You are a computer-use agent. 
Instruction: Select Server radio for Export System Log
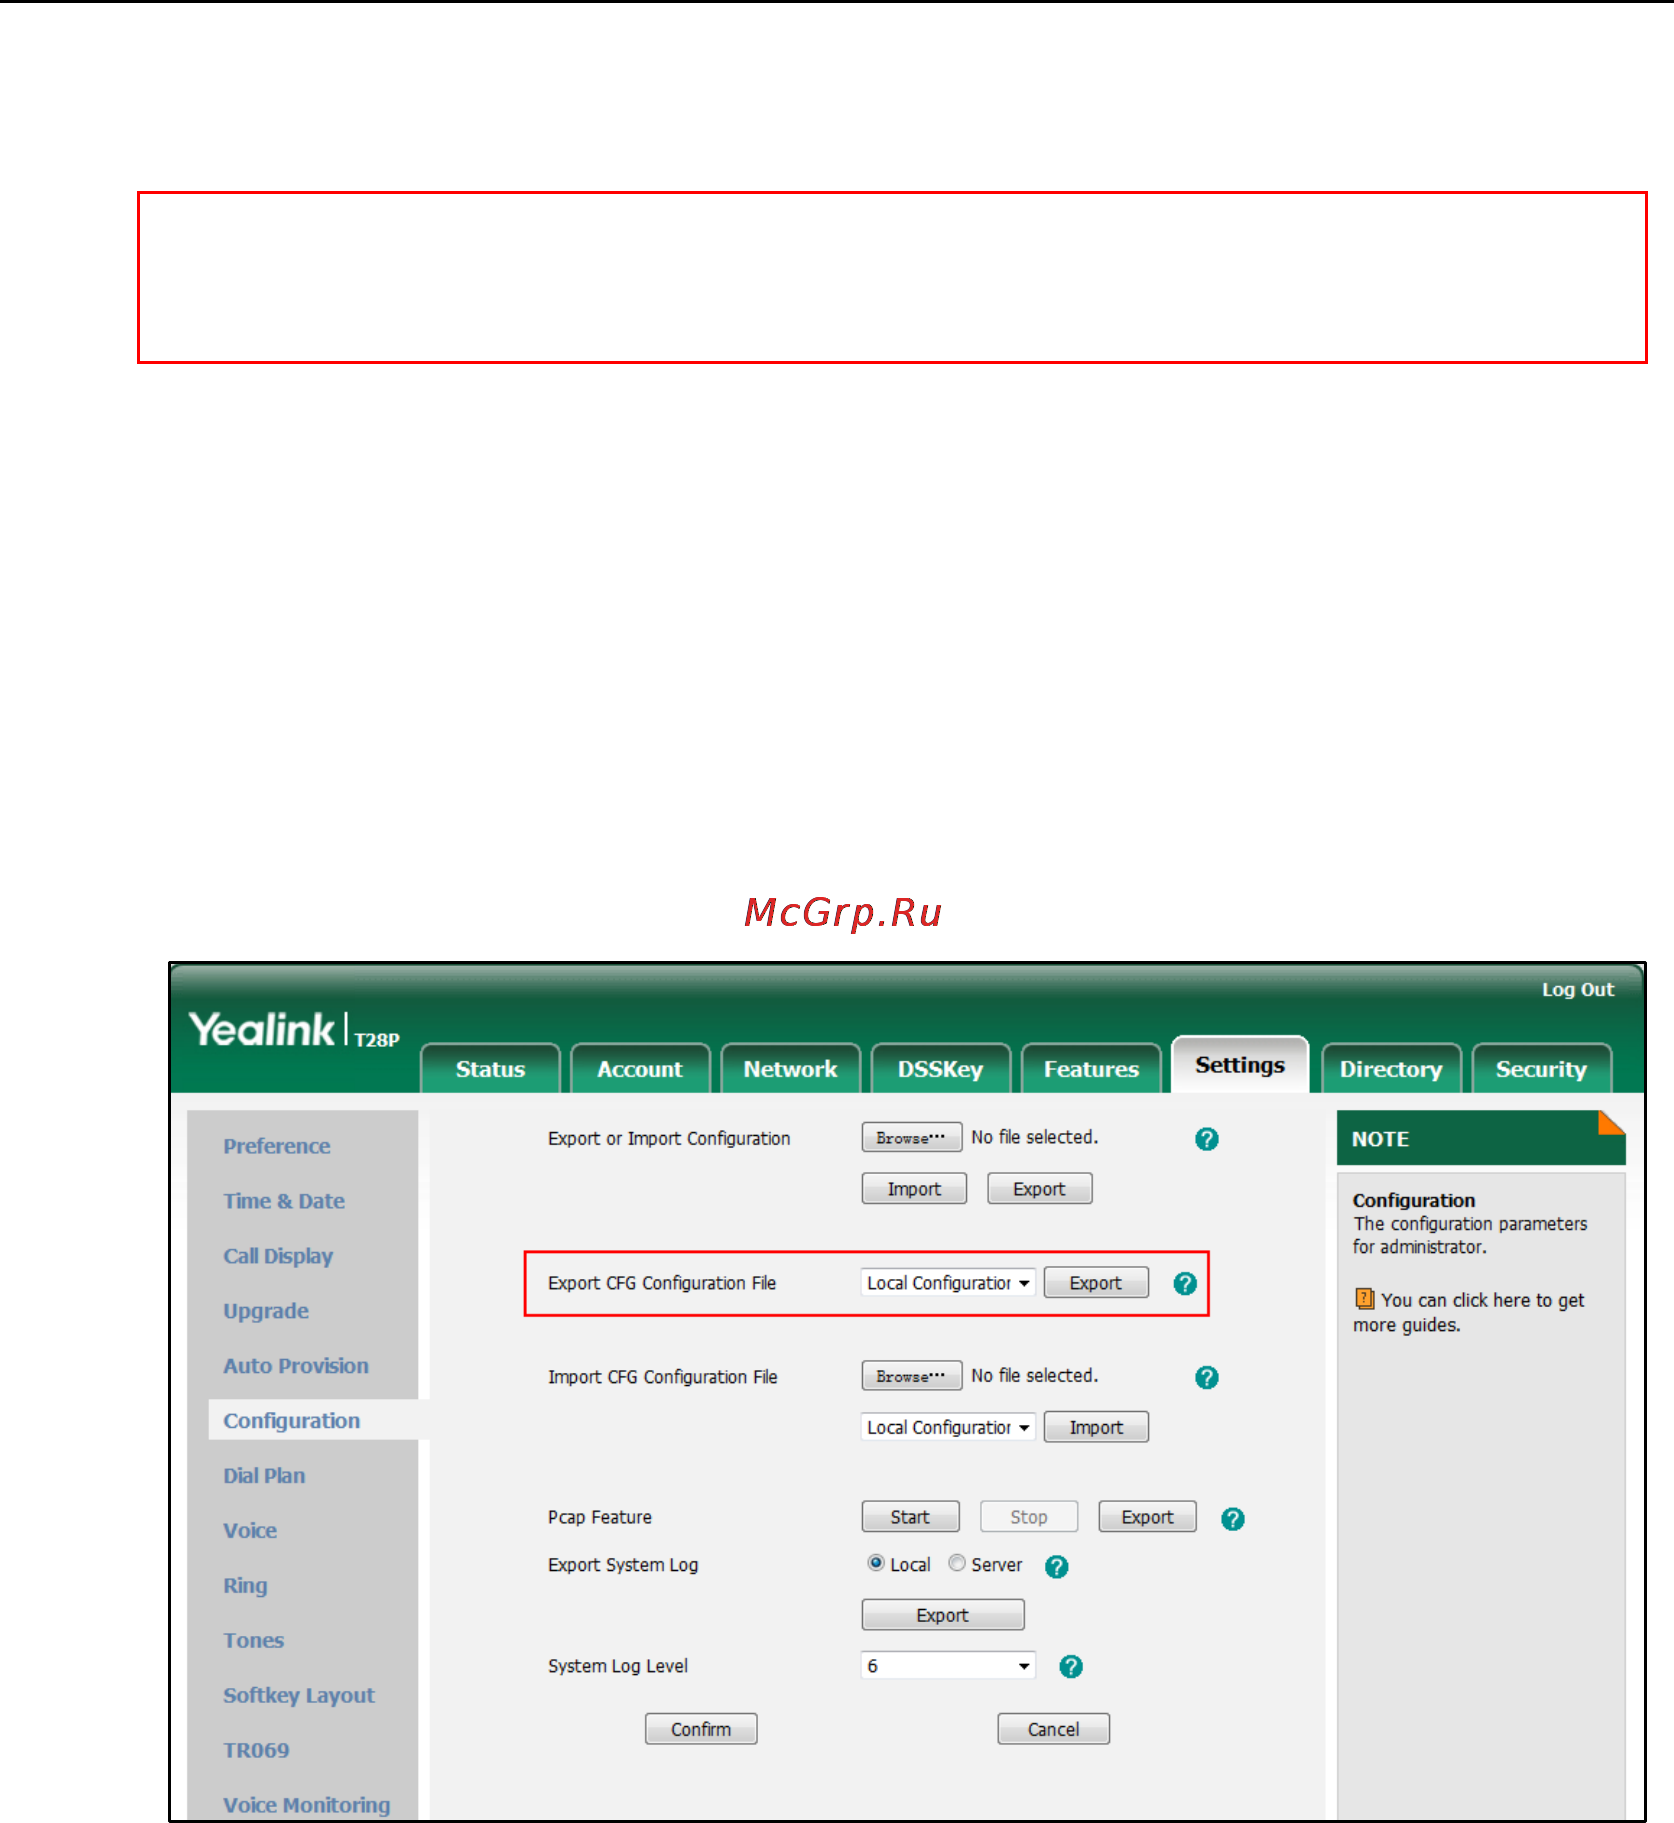[x=957, y=1563]
